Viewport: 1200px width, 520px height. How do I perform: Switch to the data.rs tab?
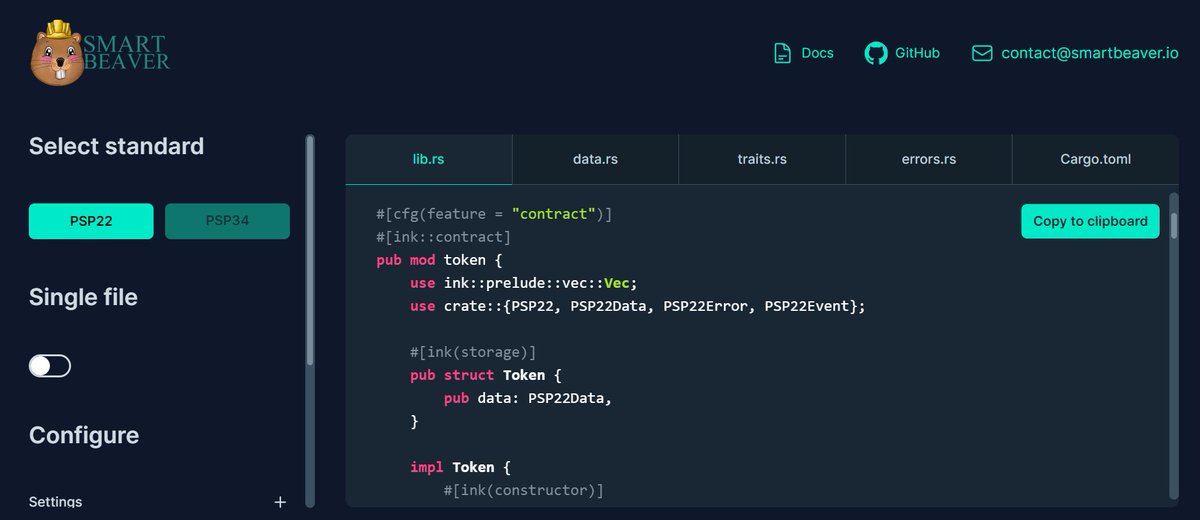(x=595, y=159)
